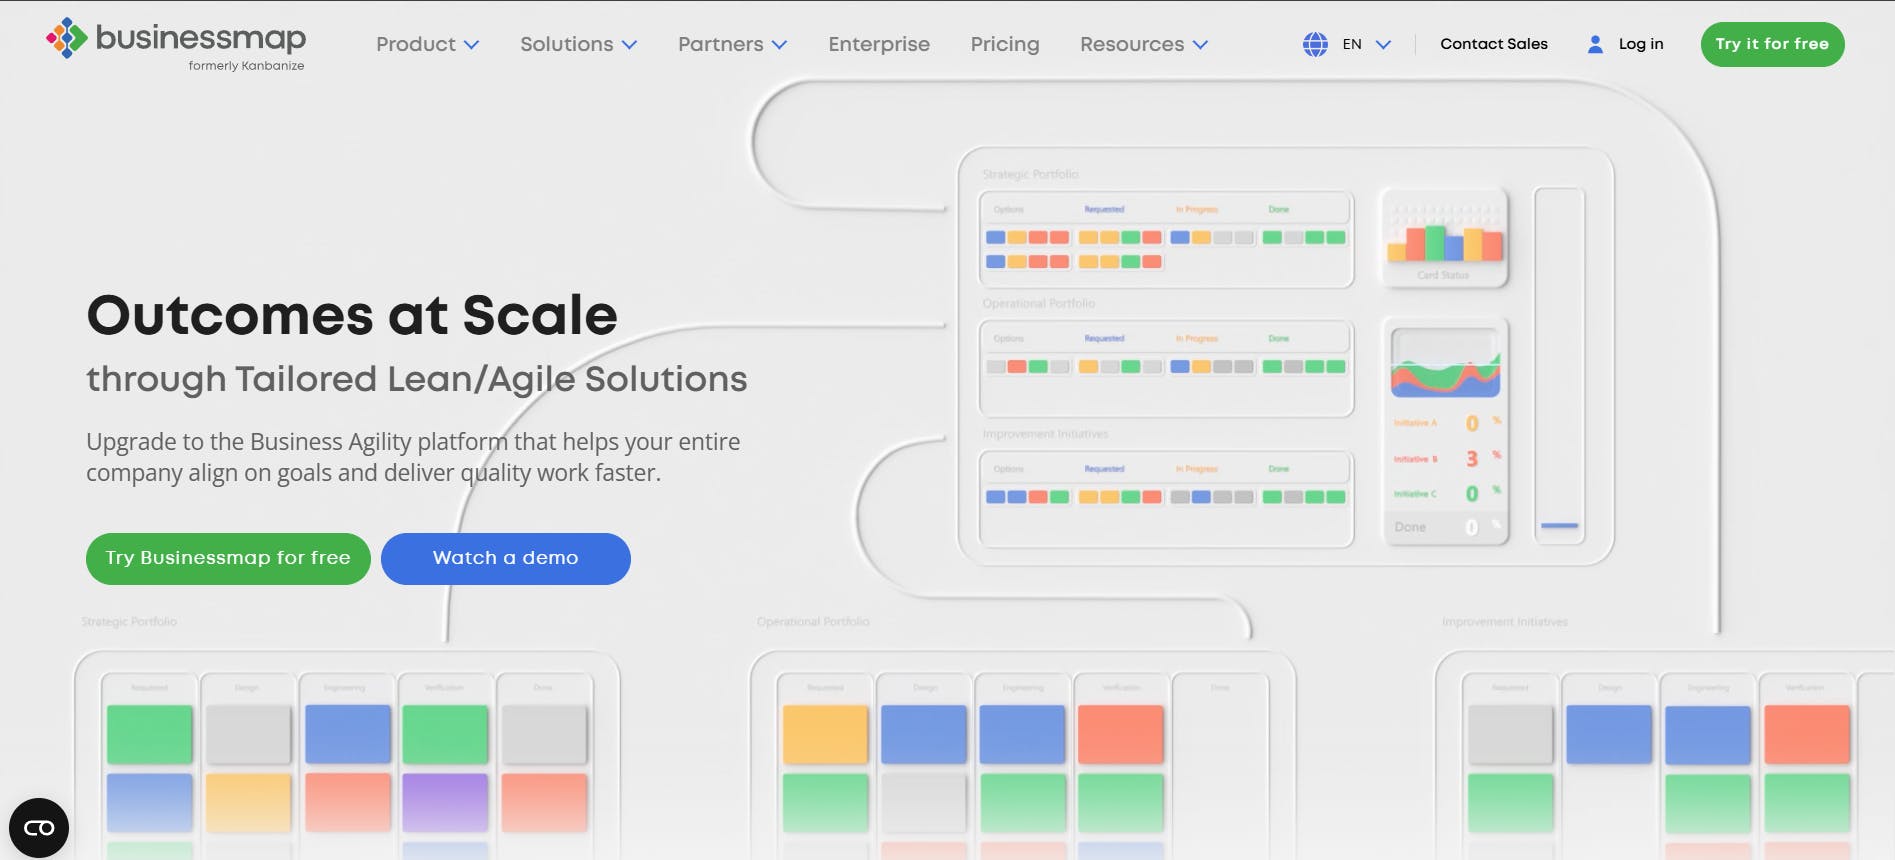This screenshot has height=860, width=1895.
Task: Click the Log in link
Action: click(1641, 44)
